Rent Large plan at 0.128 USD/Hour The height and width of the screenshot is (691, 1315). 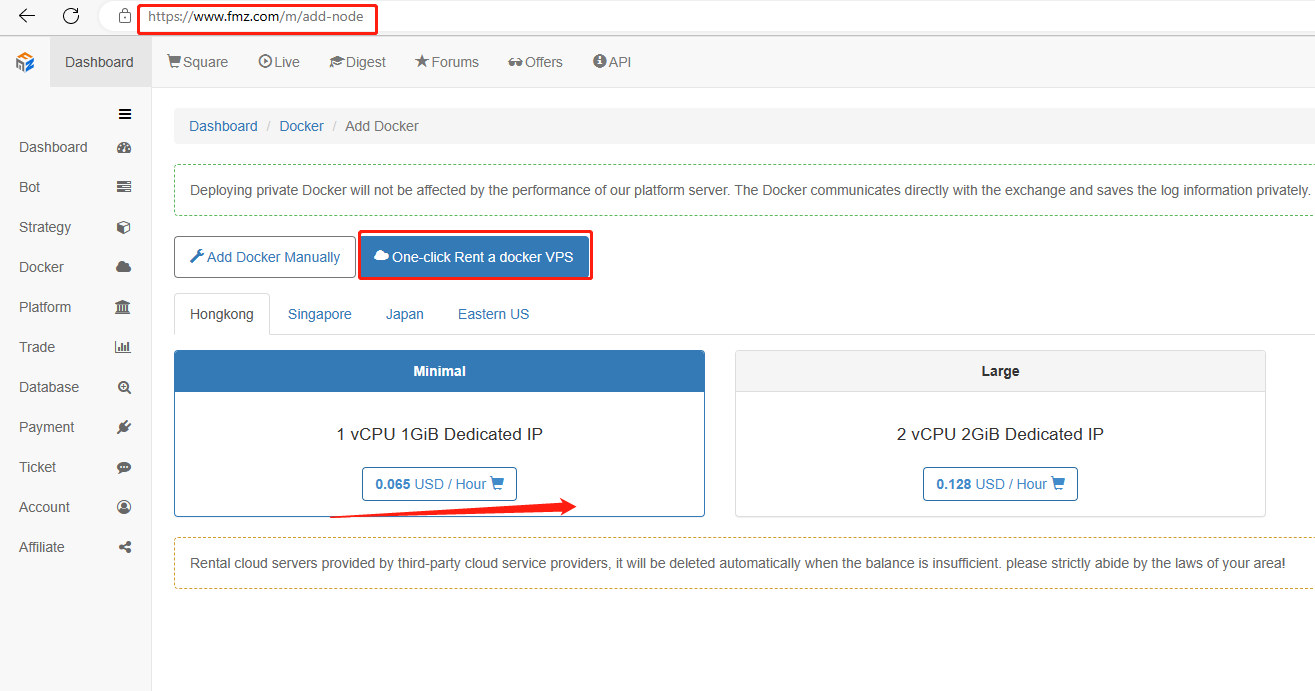(1000, 484)
